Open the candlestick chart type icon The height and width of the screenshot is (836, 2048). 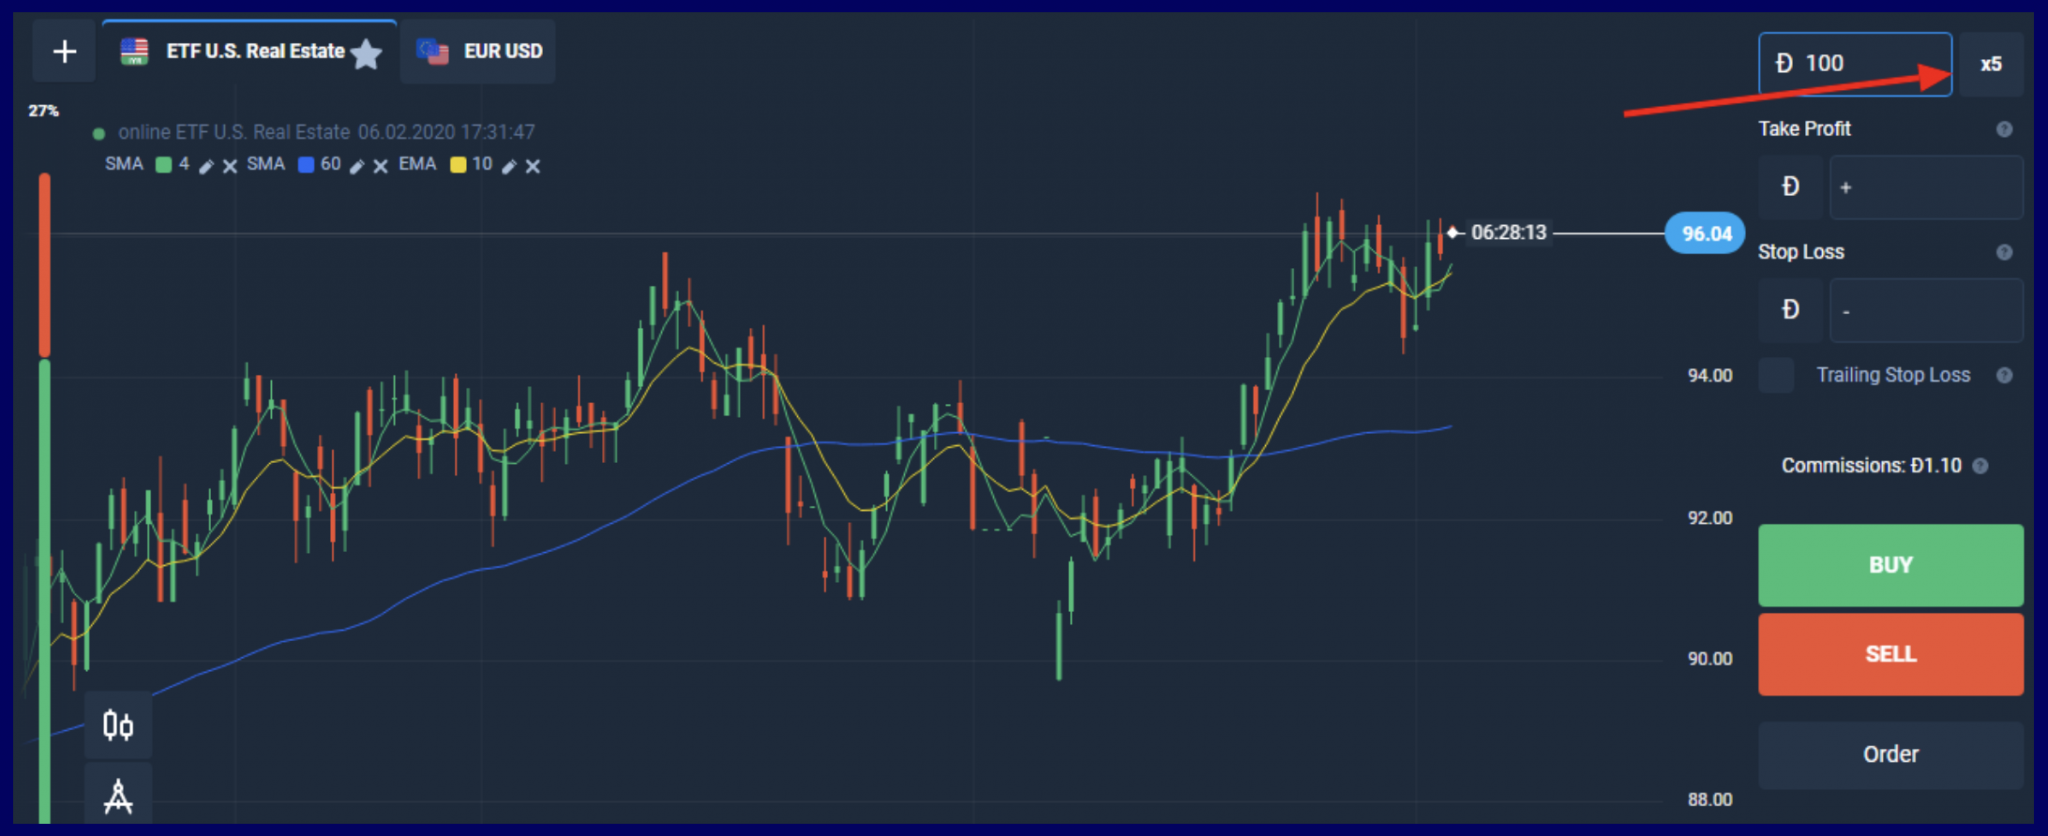point(118,725)
